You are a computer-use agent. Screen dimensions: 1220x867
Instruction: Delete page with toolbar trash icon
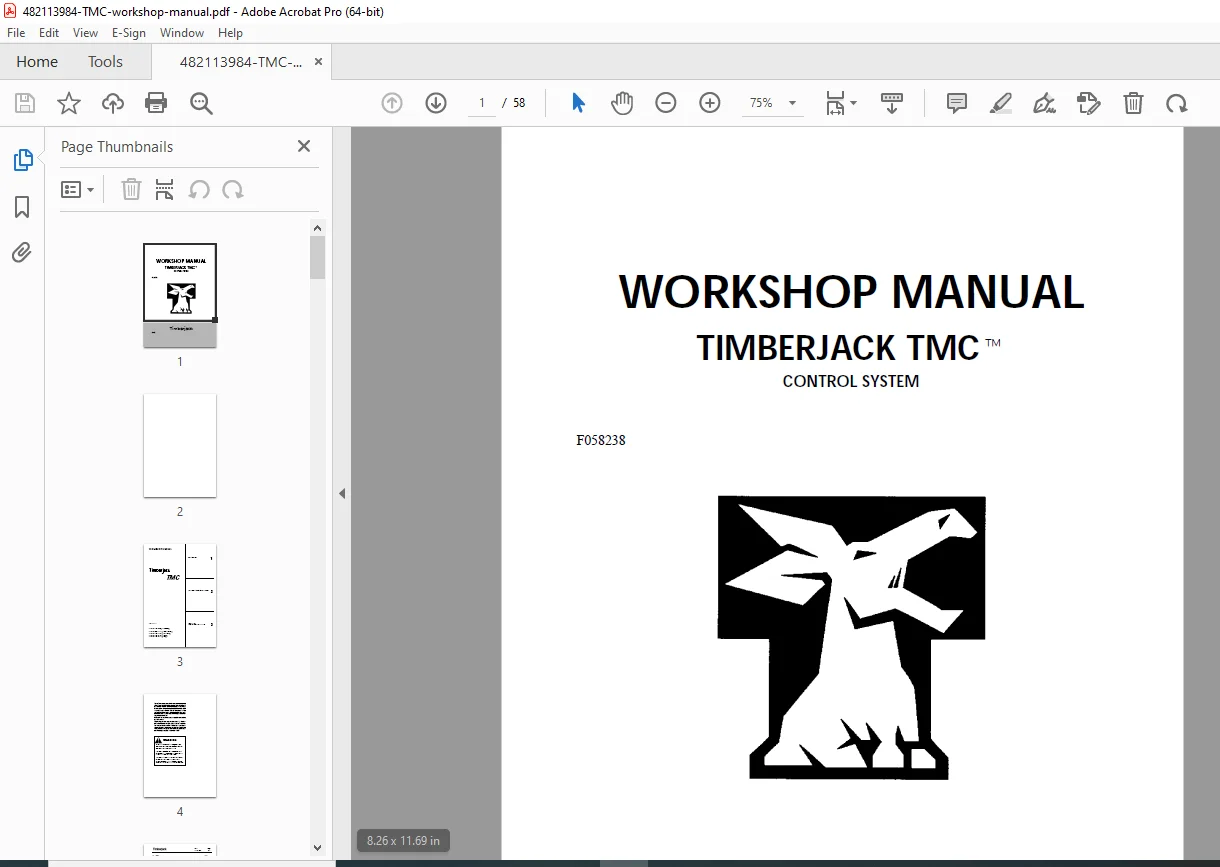1133,103
